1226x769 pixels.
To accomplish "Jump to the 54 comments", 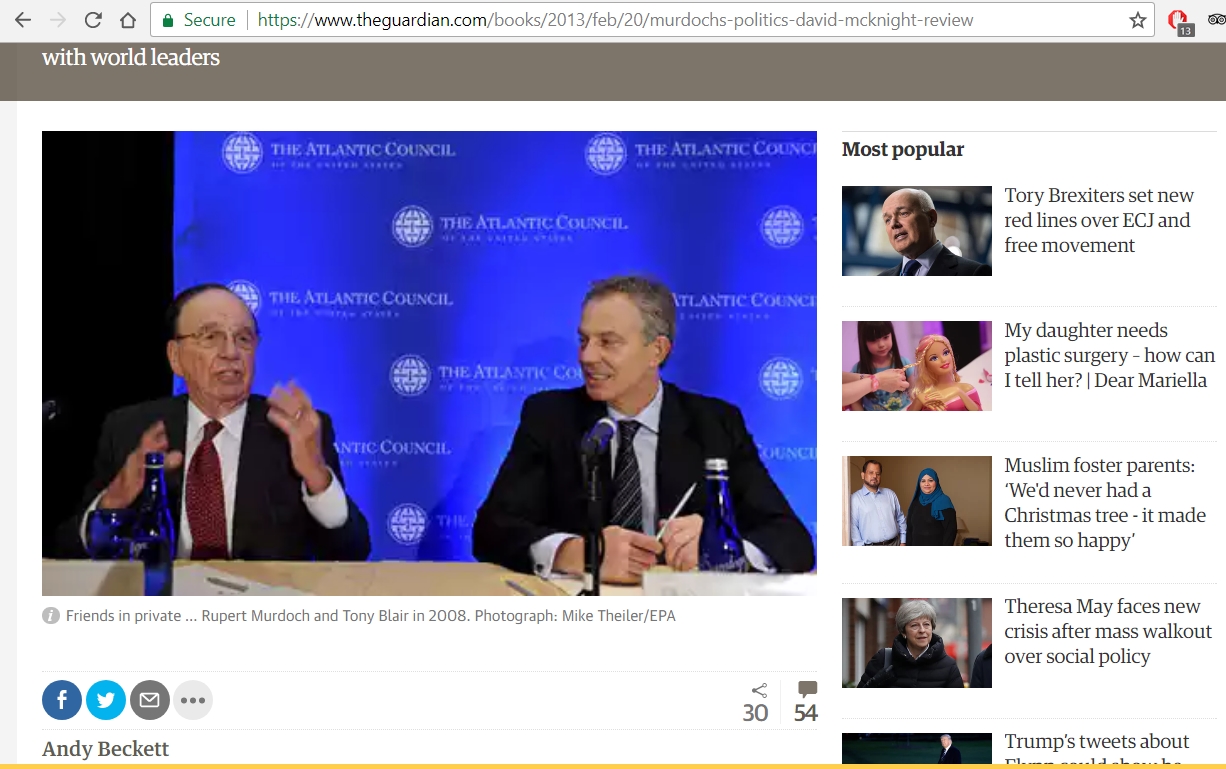I will [806, 703].
